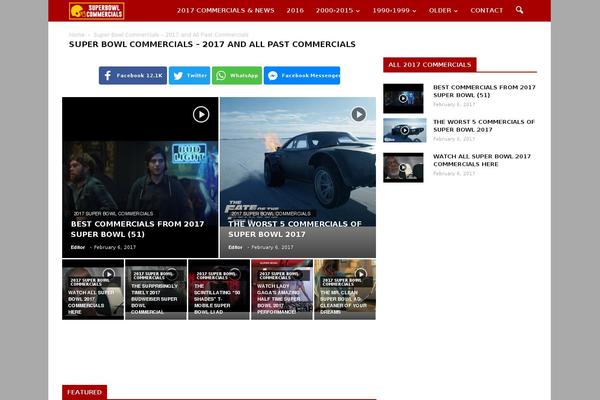The width and height of the screenshot is (600, 400).
Task: Click the Twitter bird share icon
Action: (x=178, y=76)
